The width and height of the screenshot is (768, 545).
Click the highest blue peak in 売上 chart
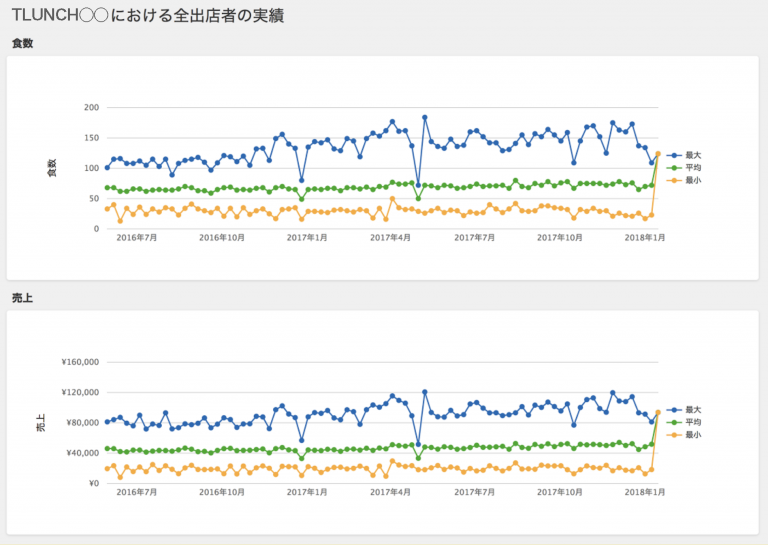point(425,392)
